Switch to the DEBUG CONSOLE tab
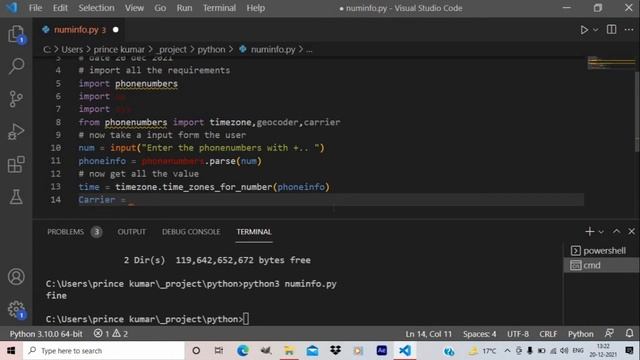 191,232
